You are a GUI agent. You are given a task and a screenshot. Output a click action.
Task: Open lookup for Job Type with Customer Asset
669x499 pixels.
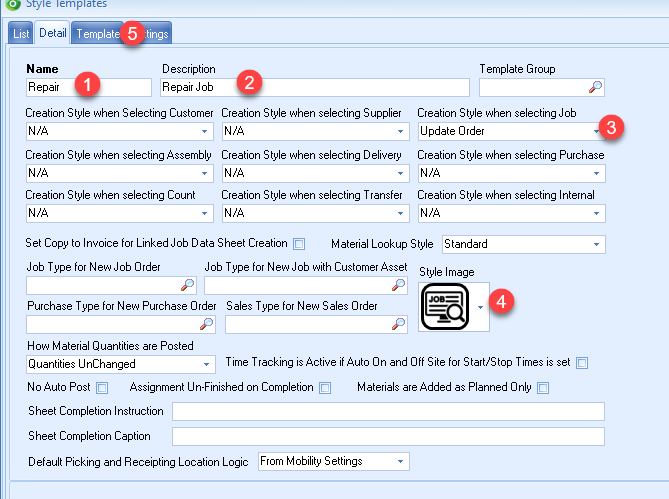tap(398, 285)
